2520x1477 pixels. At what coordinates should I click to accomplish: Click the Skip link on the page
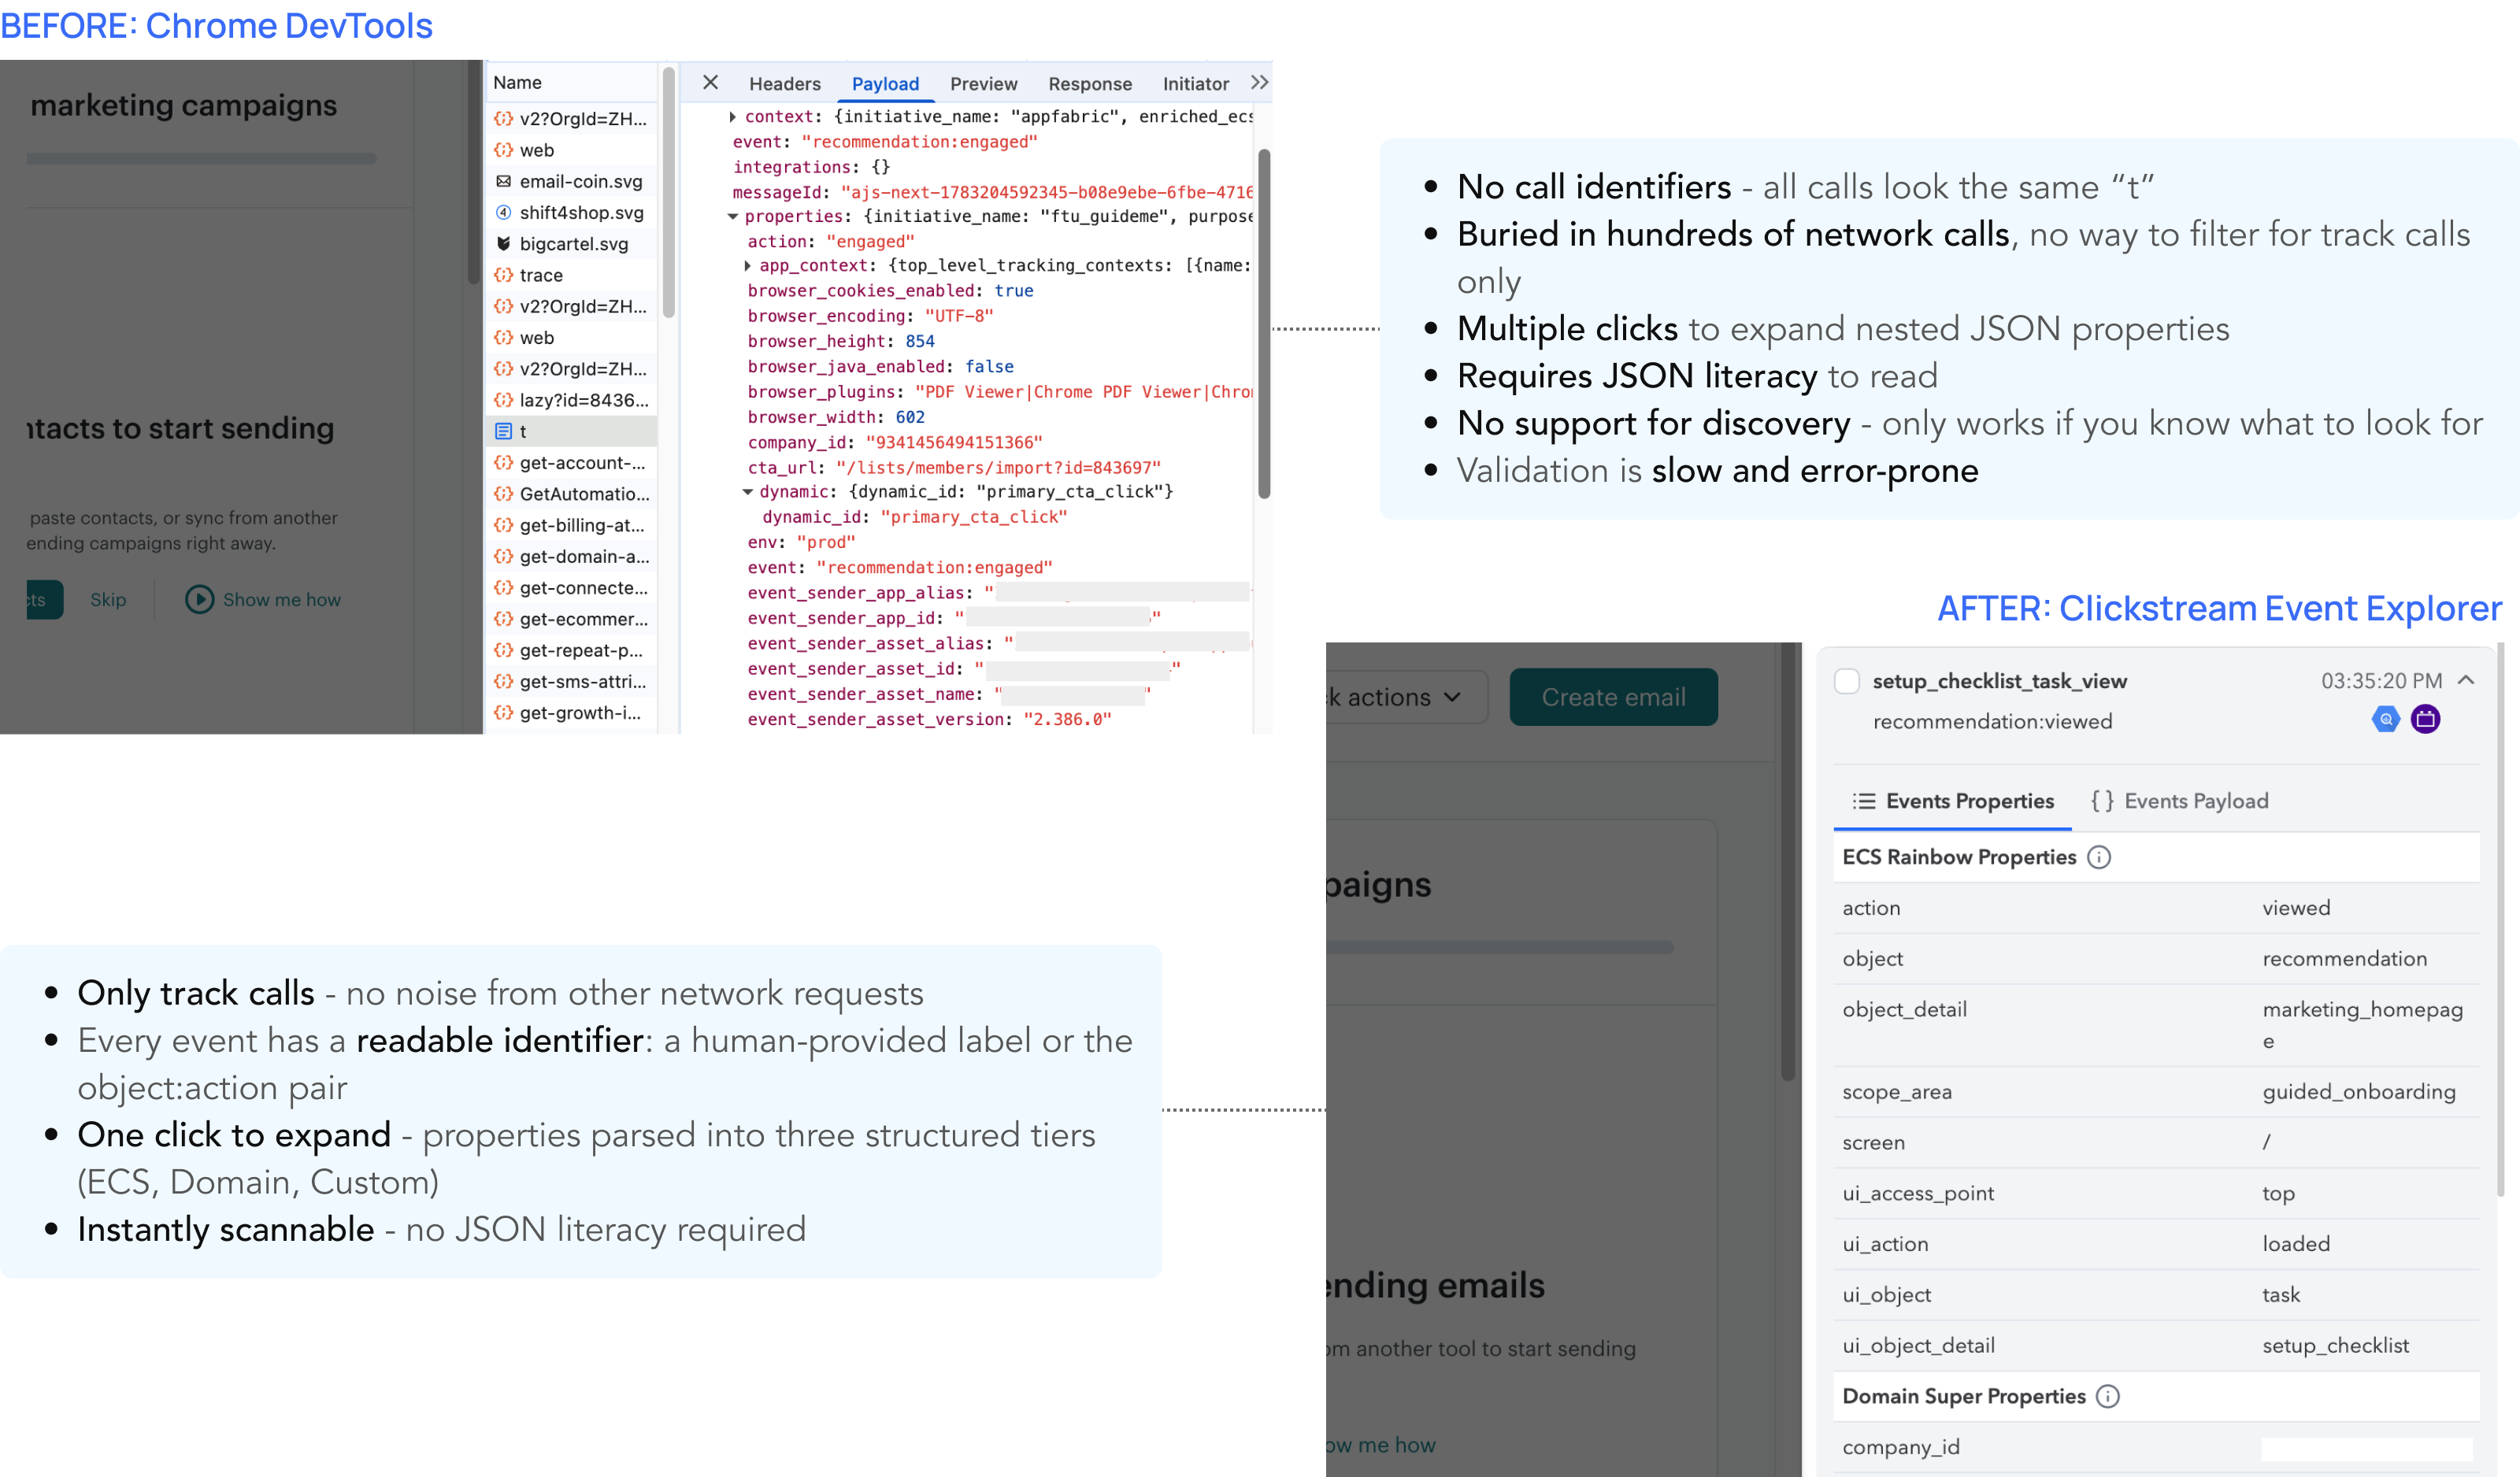[108, 600]
